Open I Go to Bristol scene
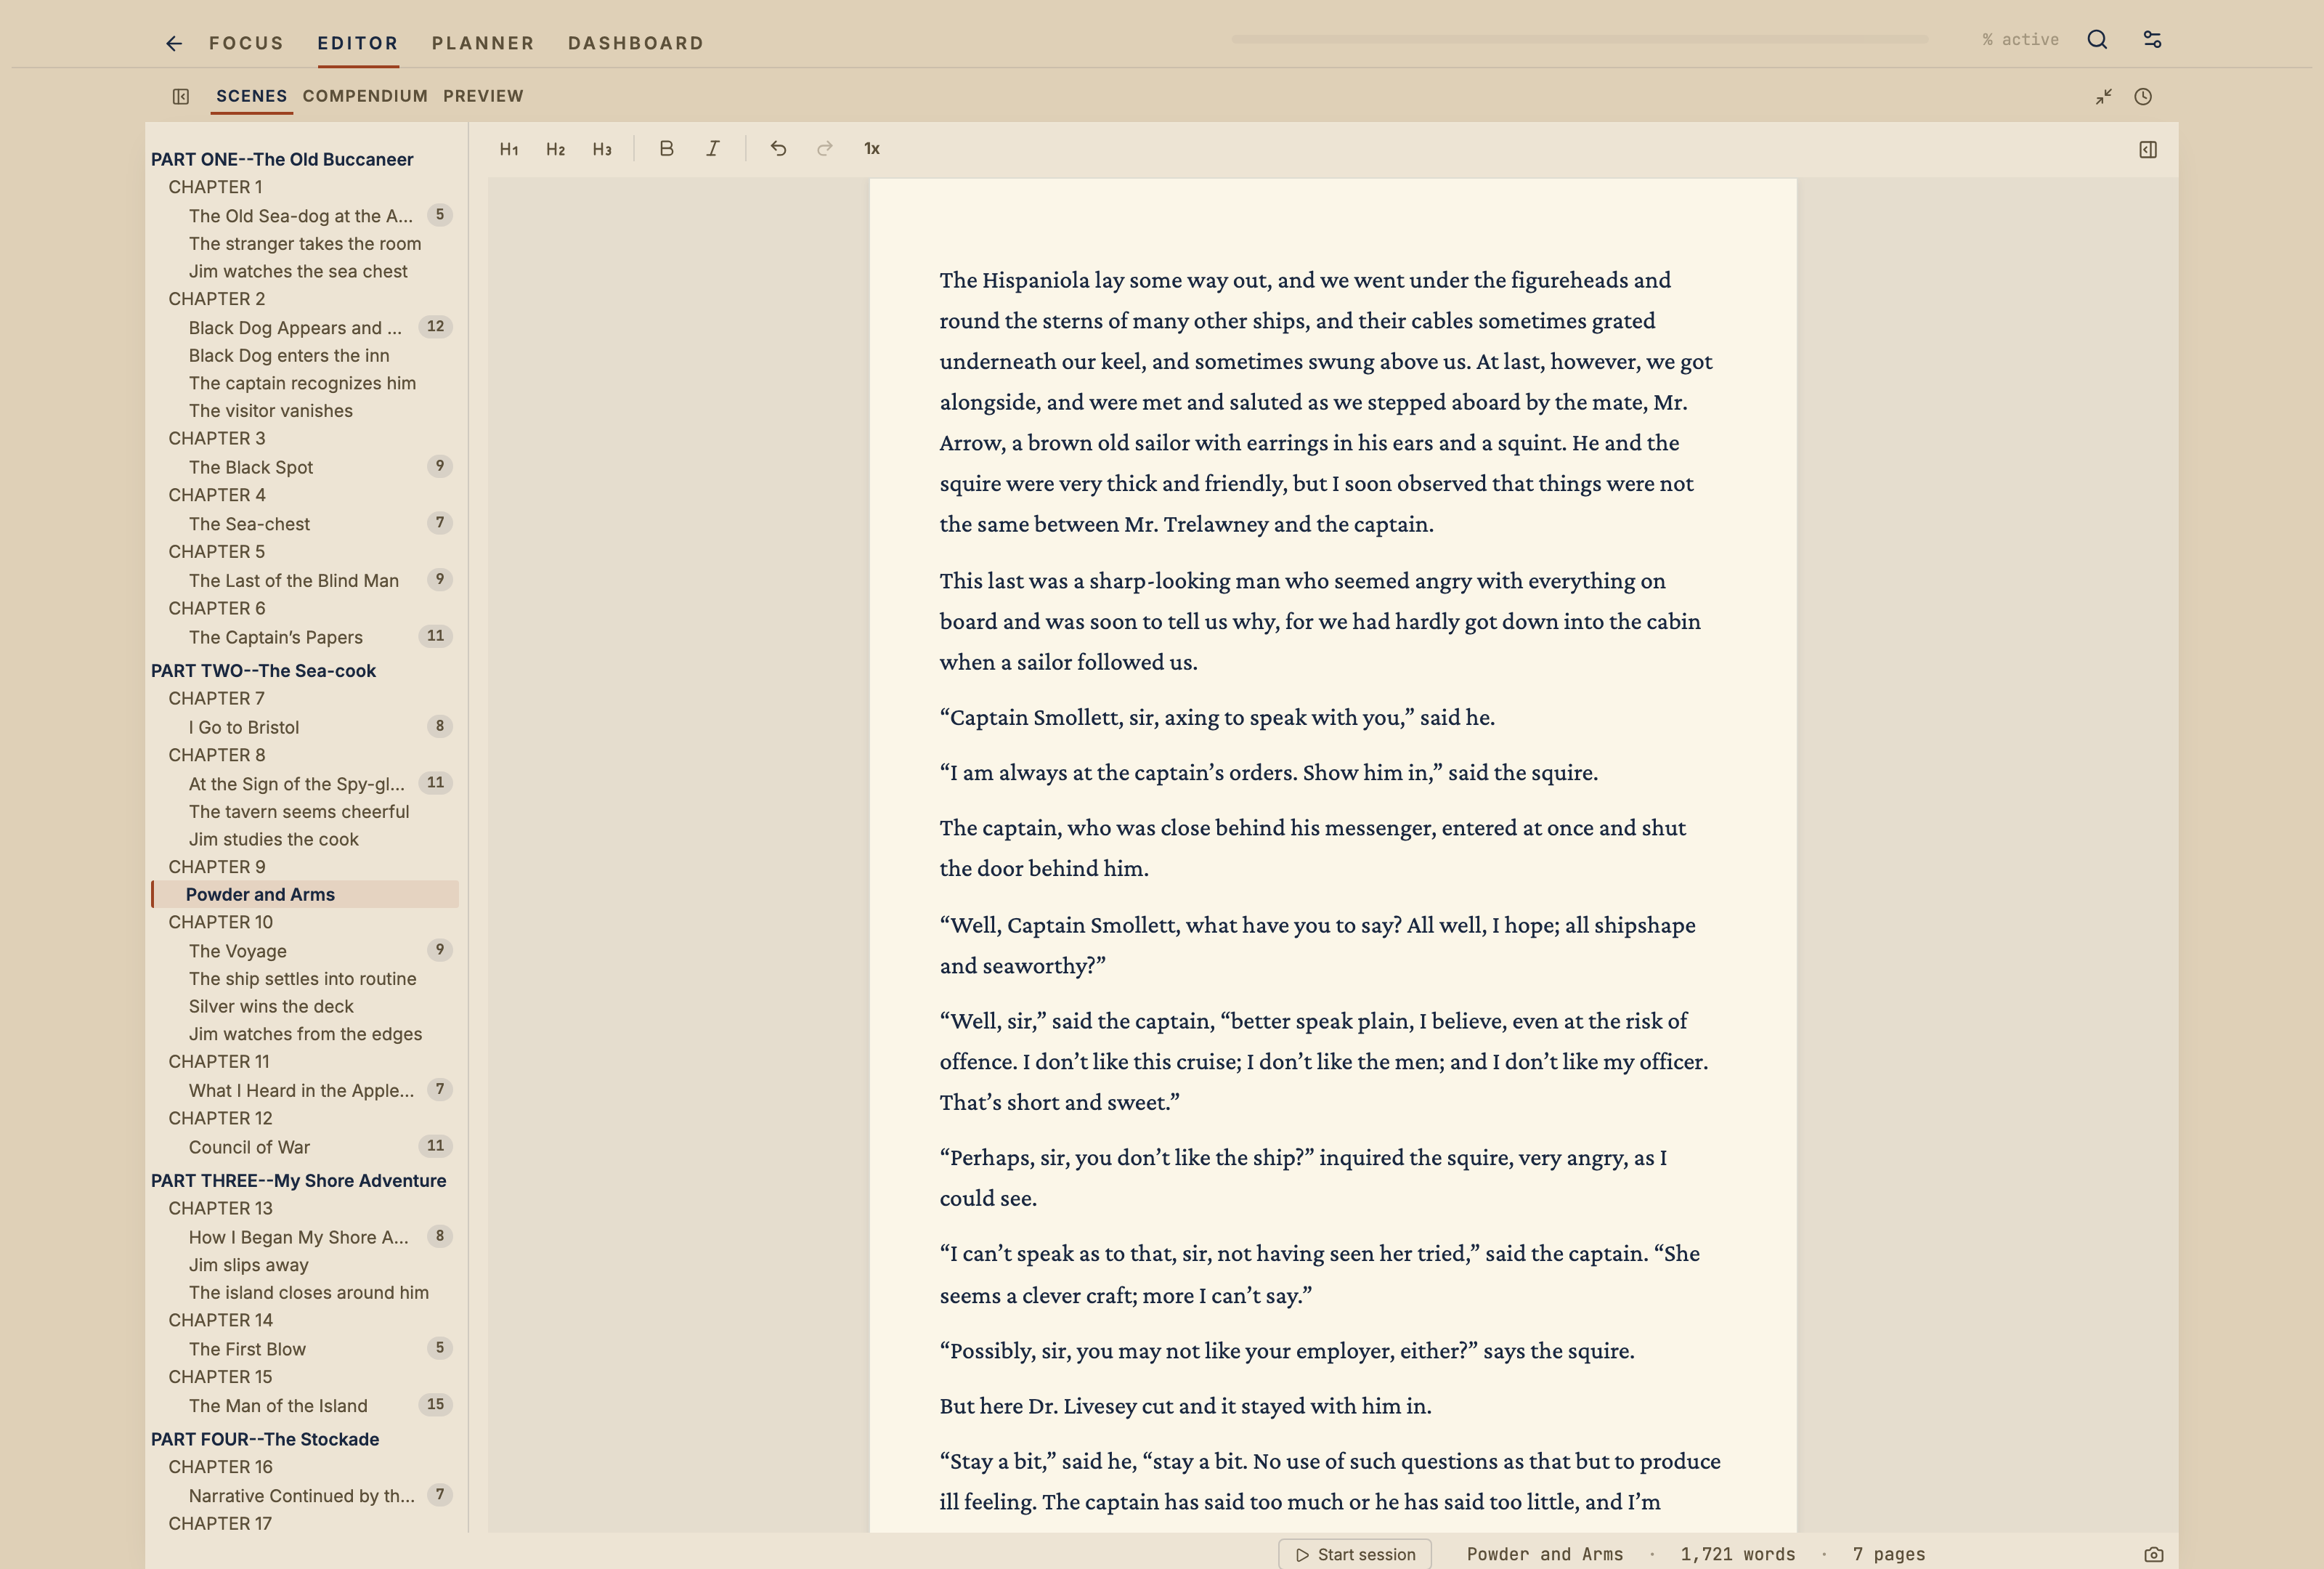This screenshot has height=1569, width=2324. click(244, 728)
